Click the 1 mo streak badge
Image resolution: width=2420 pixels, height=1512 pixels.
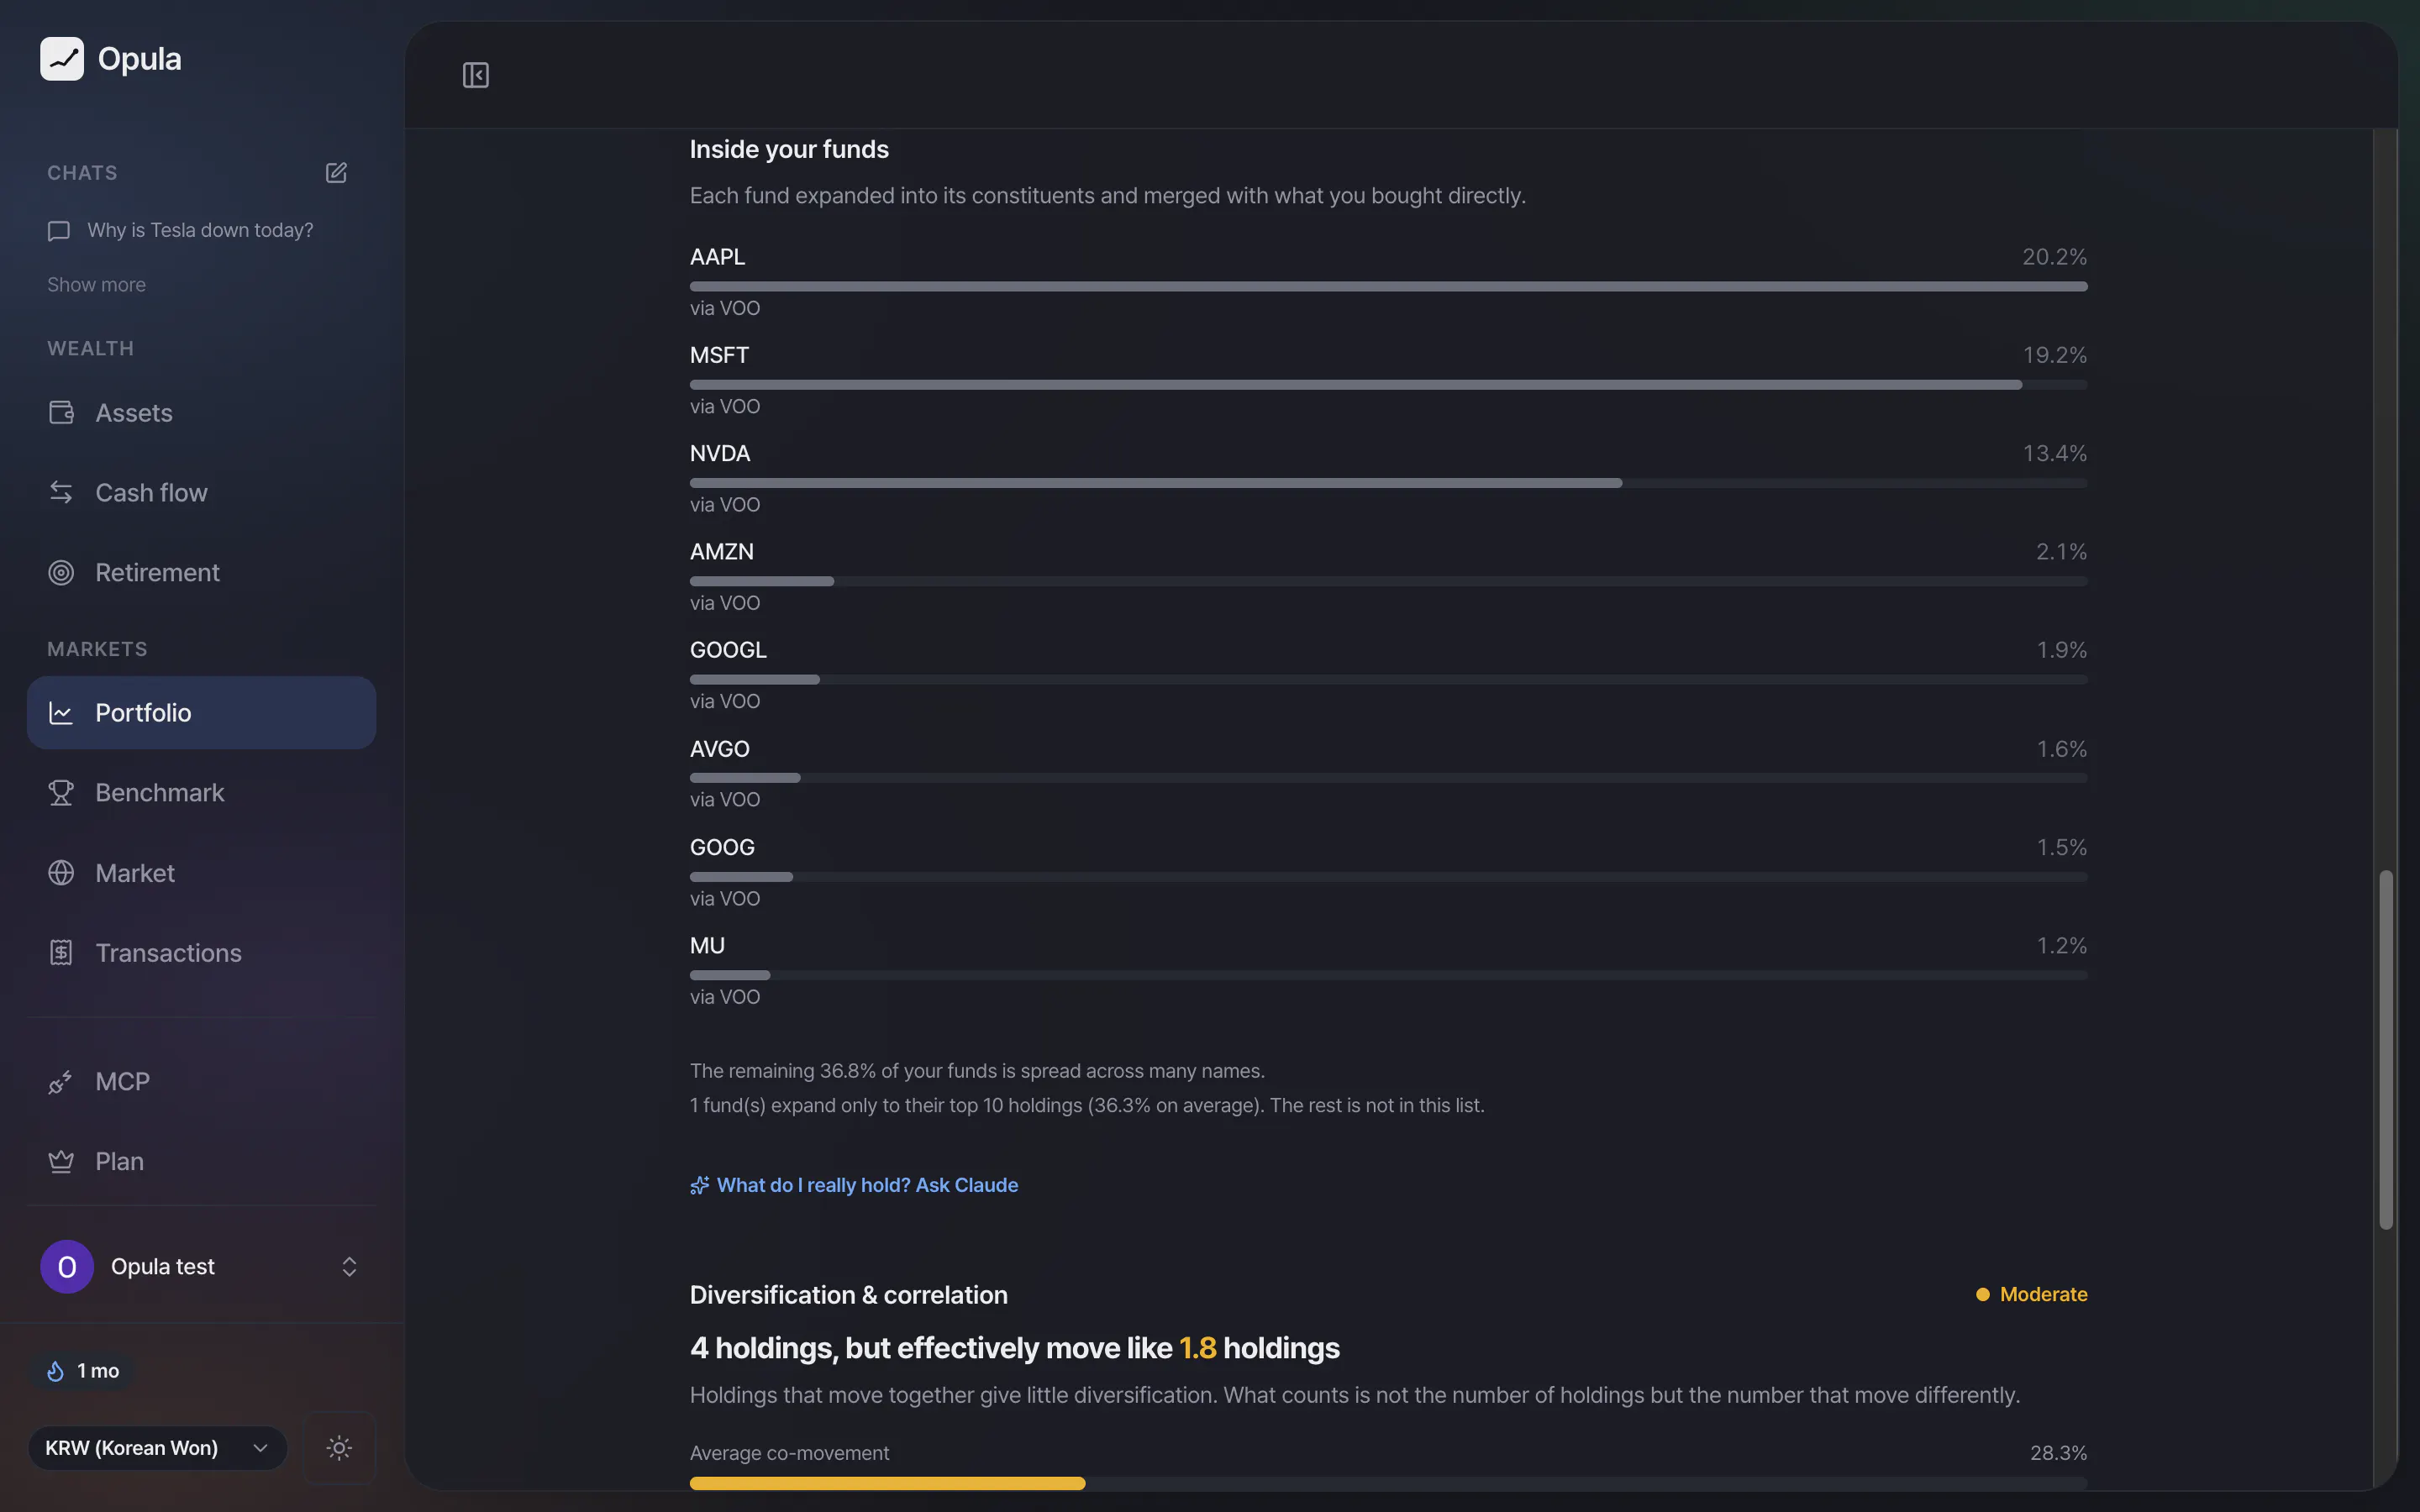(x=82, y=1370)
